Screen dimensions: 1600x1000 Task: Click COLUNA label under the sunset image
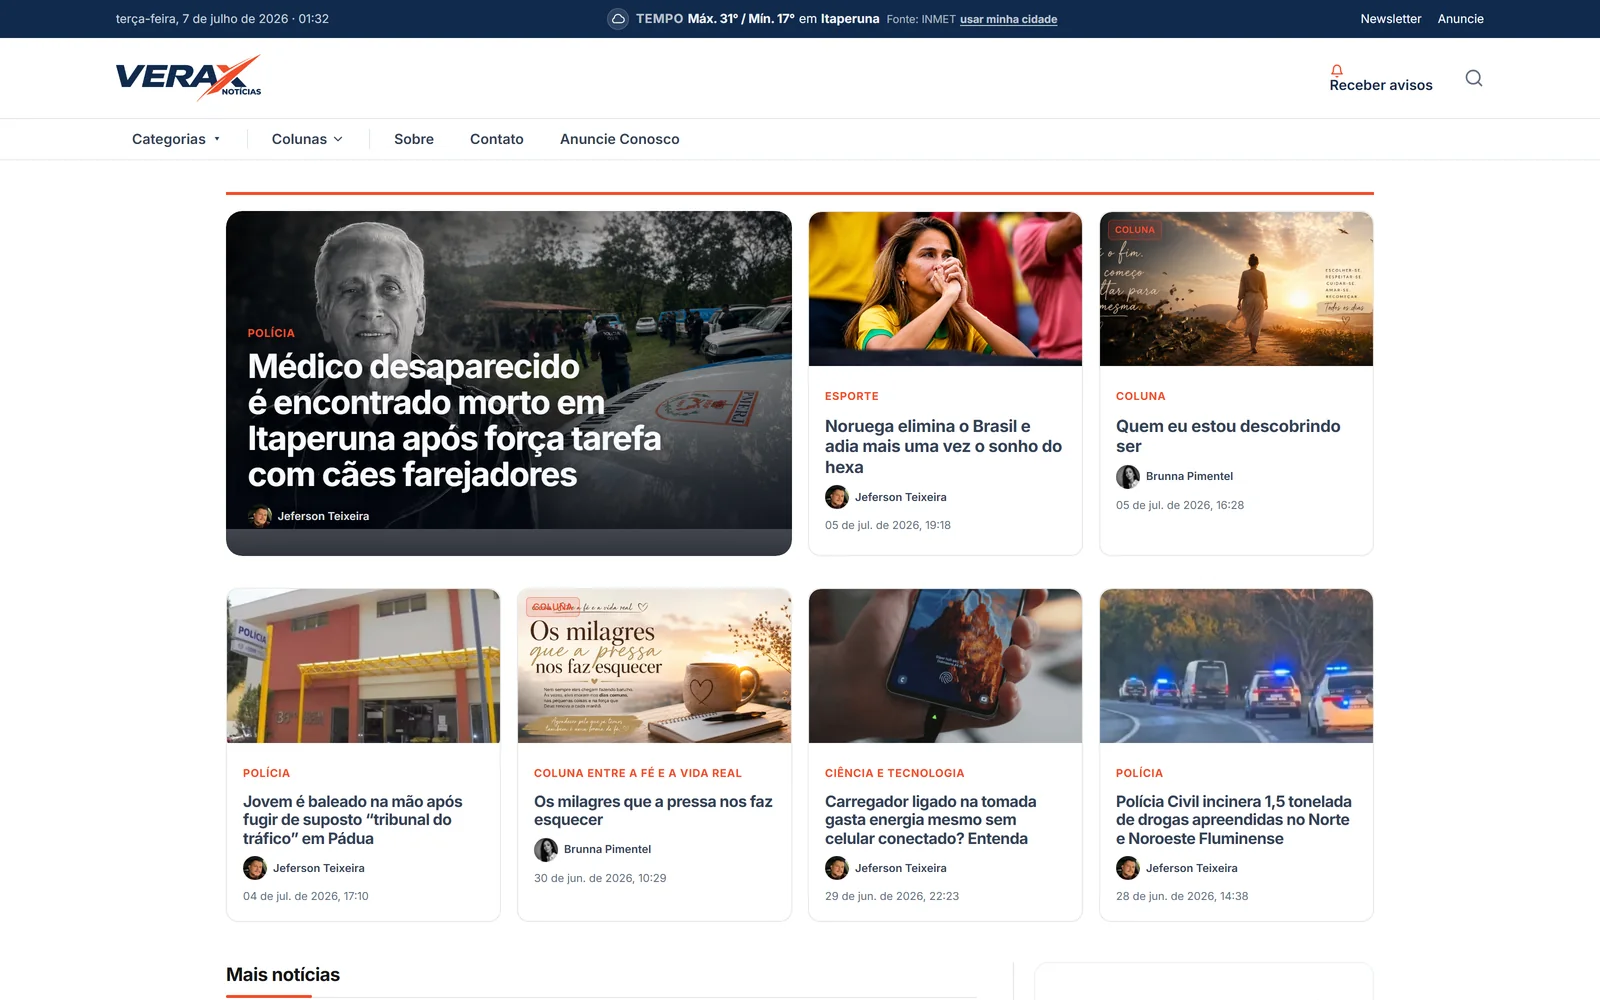tap(1141, 396)
